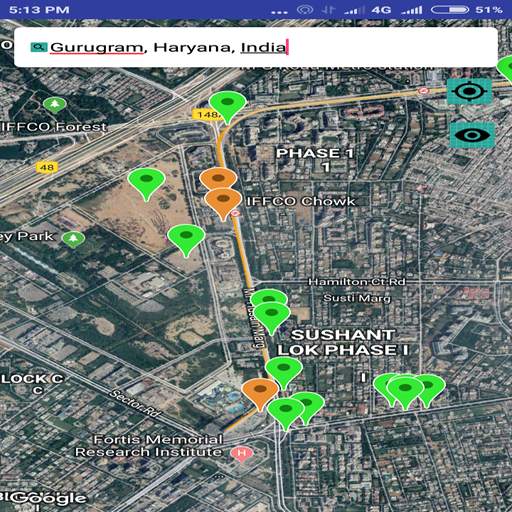Select green marker below Hamilton Ct Rd
Viewport: 512px width, 512px height.
coord(269,298)
